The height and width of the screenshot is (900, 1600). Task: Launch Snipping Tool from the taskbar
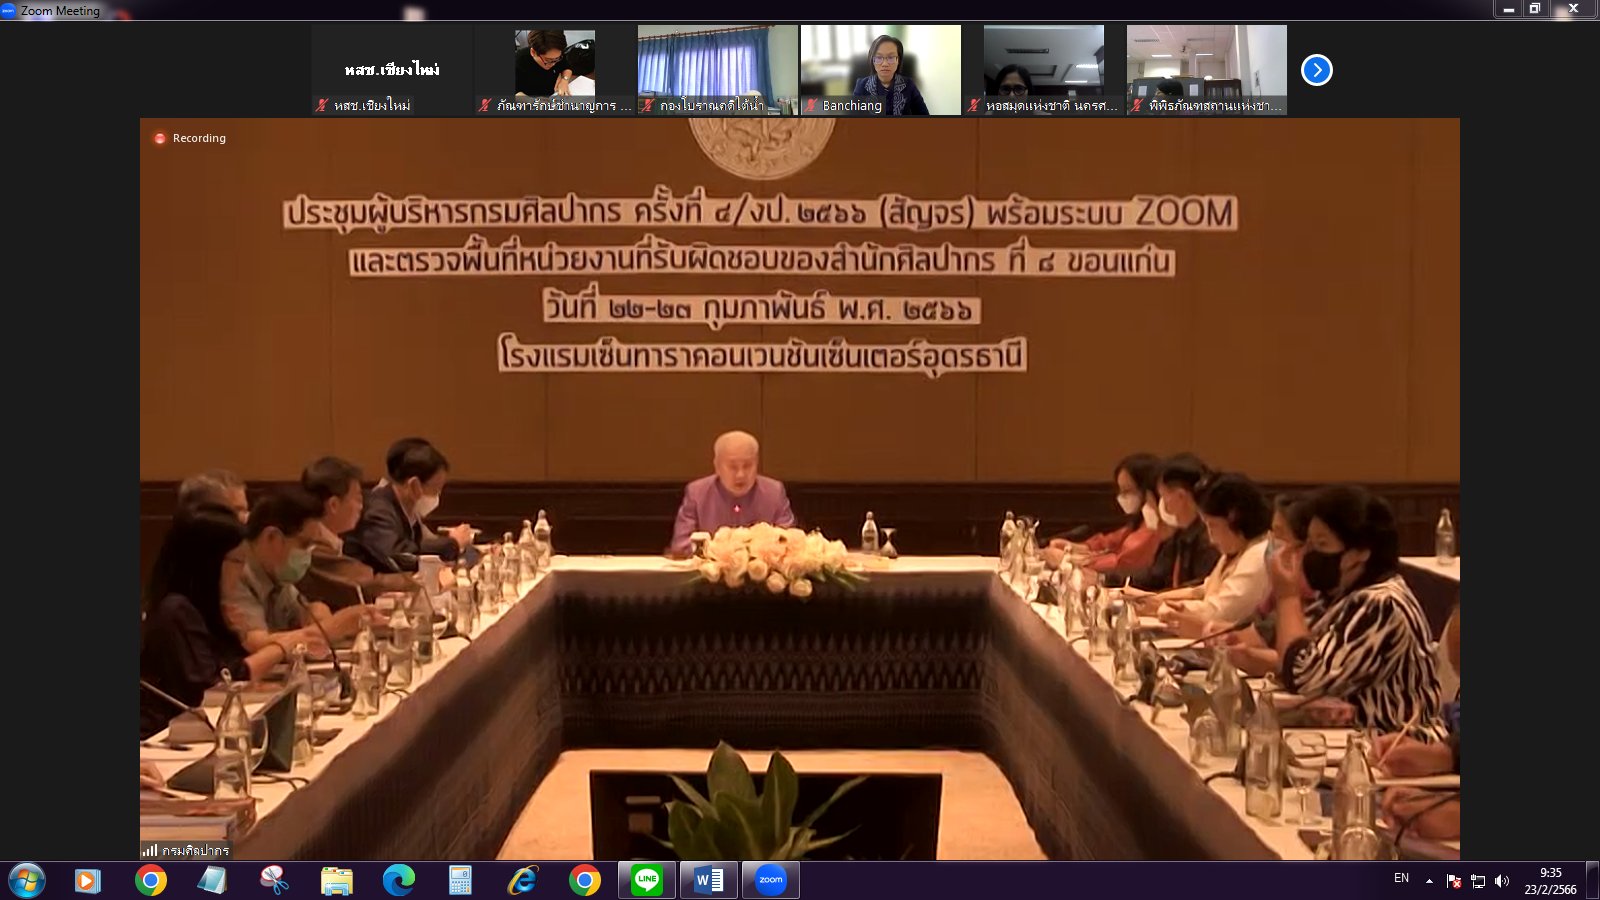point(272,880)
